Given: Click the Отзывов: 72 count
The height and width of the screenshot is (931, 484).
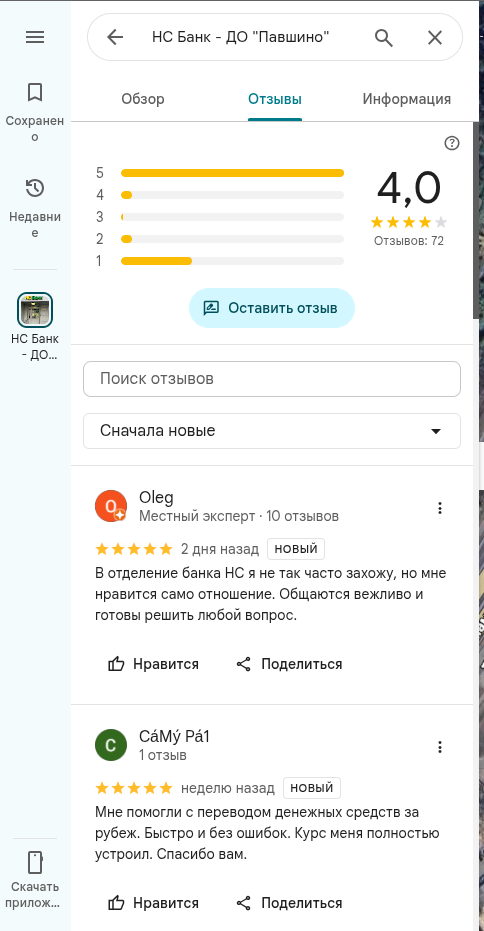Looking at the screenshot, I should pos(409,241).
